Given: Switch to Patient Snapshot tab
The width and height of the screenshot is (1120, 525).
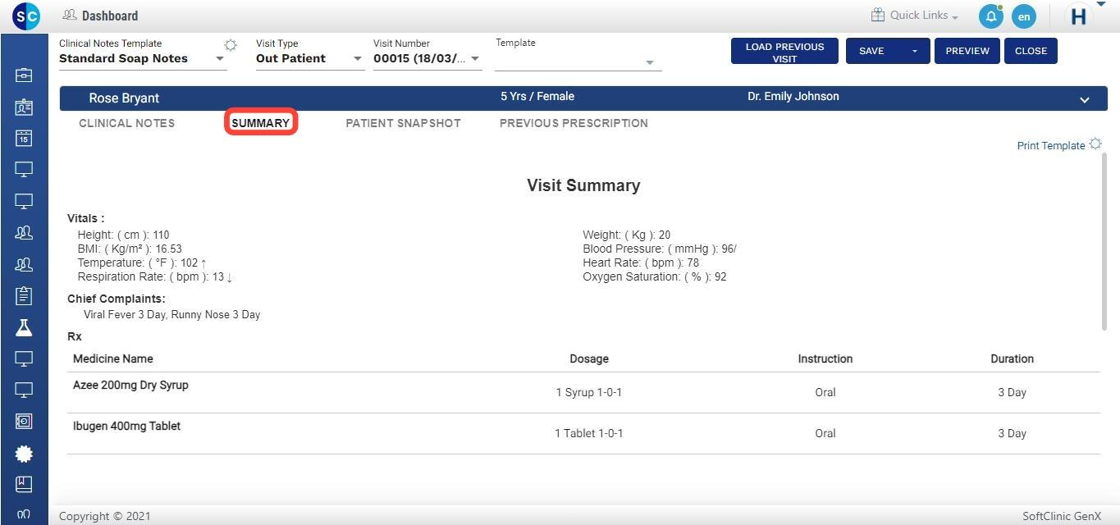Looking at the screenshot, I should (404, 123).
